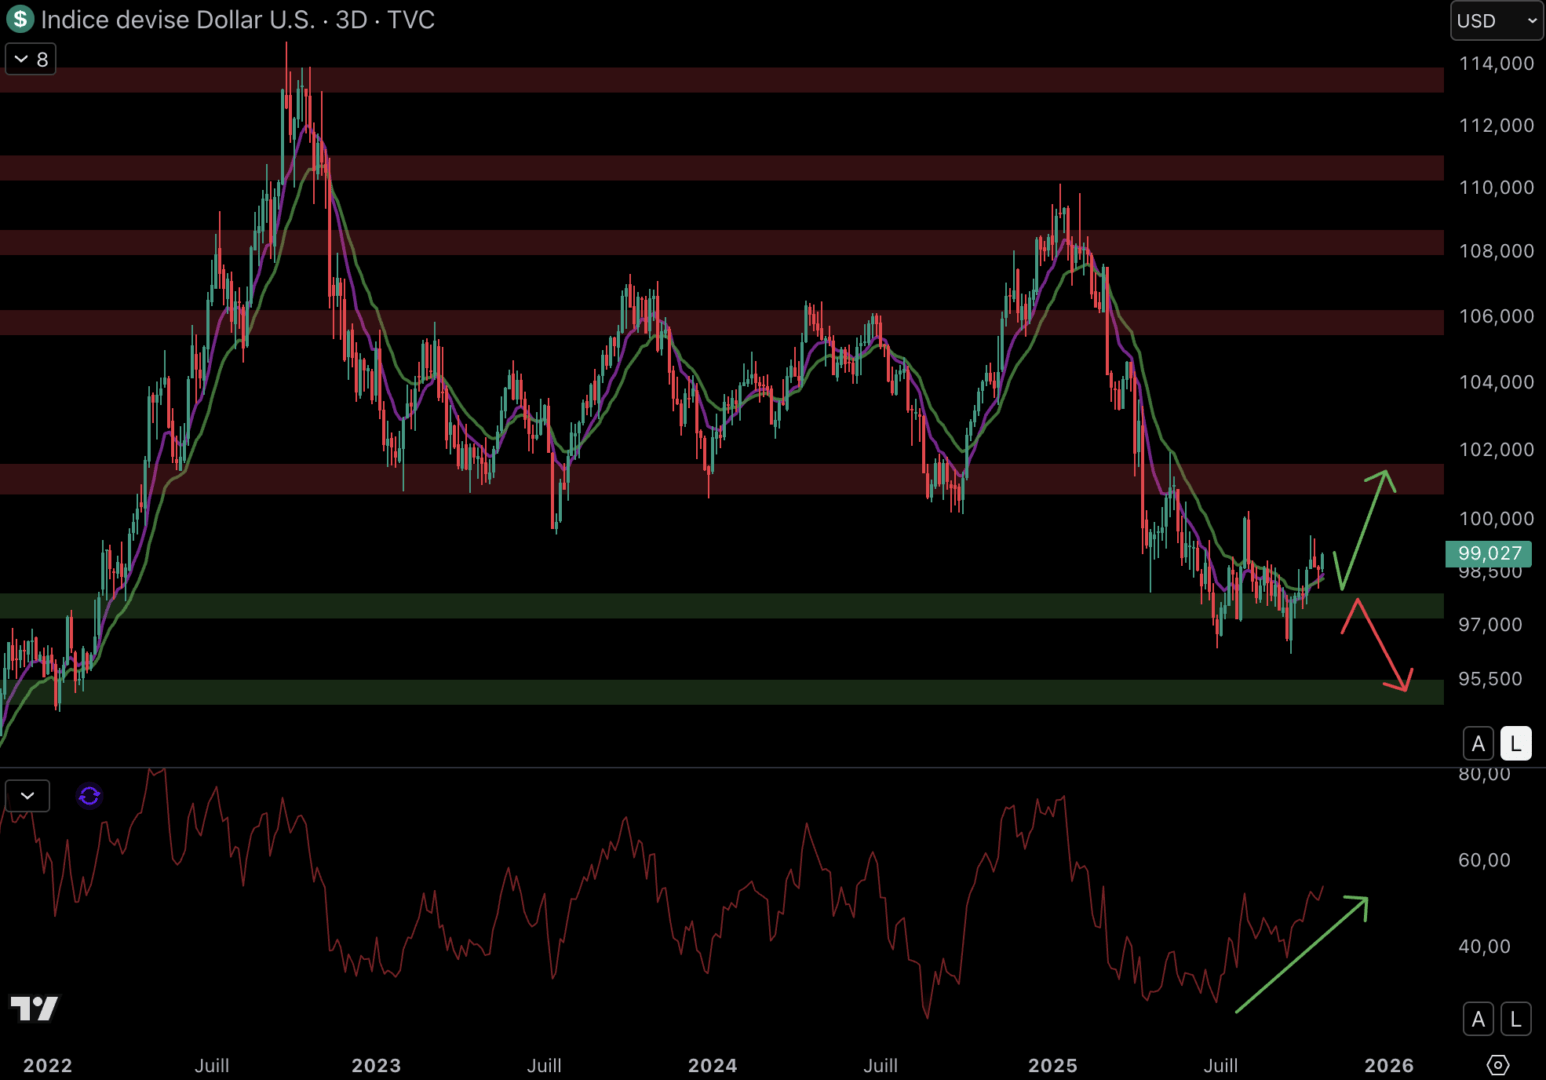The height and width of the screenshot is (1080, 1546).
Task: Click the current price label 99,027
Action: tap(1488, 553)
